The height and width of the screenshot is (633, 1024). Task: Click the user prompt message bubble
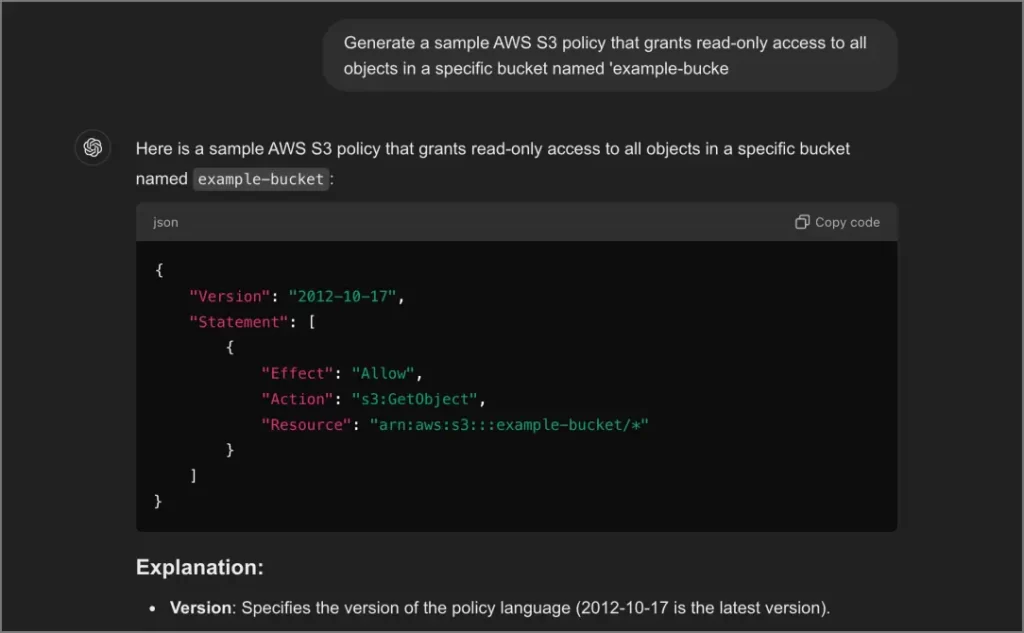(610, 56)
